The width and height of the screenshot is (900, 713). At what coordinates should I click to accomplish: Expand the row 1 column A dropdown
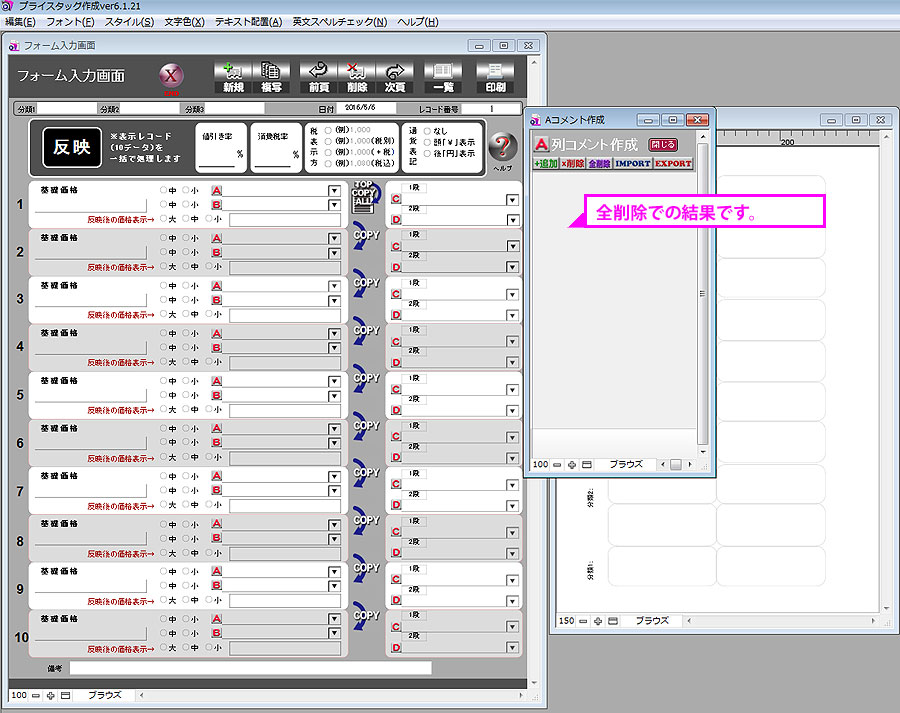(x=334, y=190)
